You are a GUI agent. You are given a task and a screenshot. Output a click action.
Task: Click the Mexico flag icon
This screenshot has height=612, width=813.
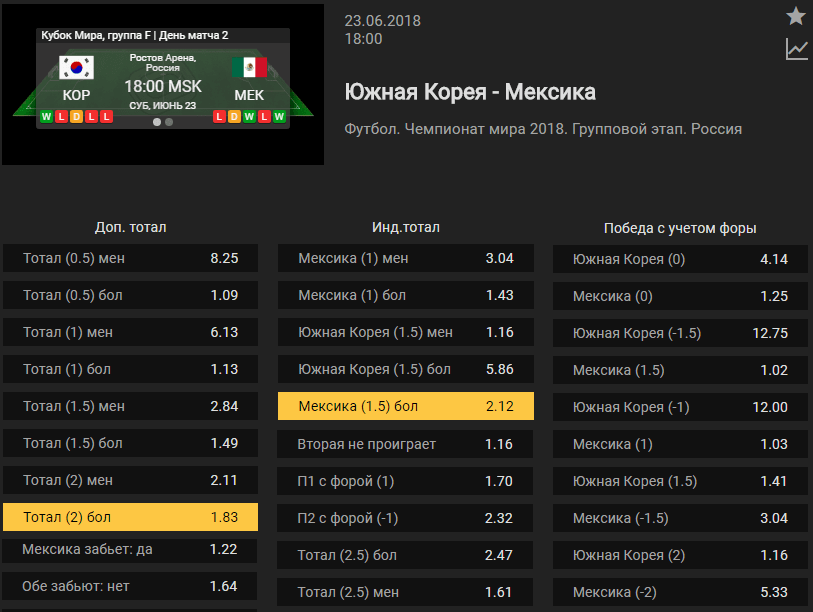tap(249, 67)
